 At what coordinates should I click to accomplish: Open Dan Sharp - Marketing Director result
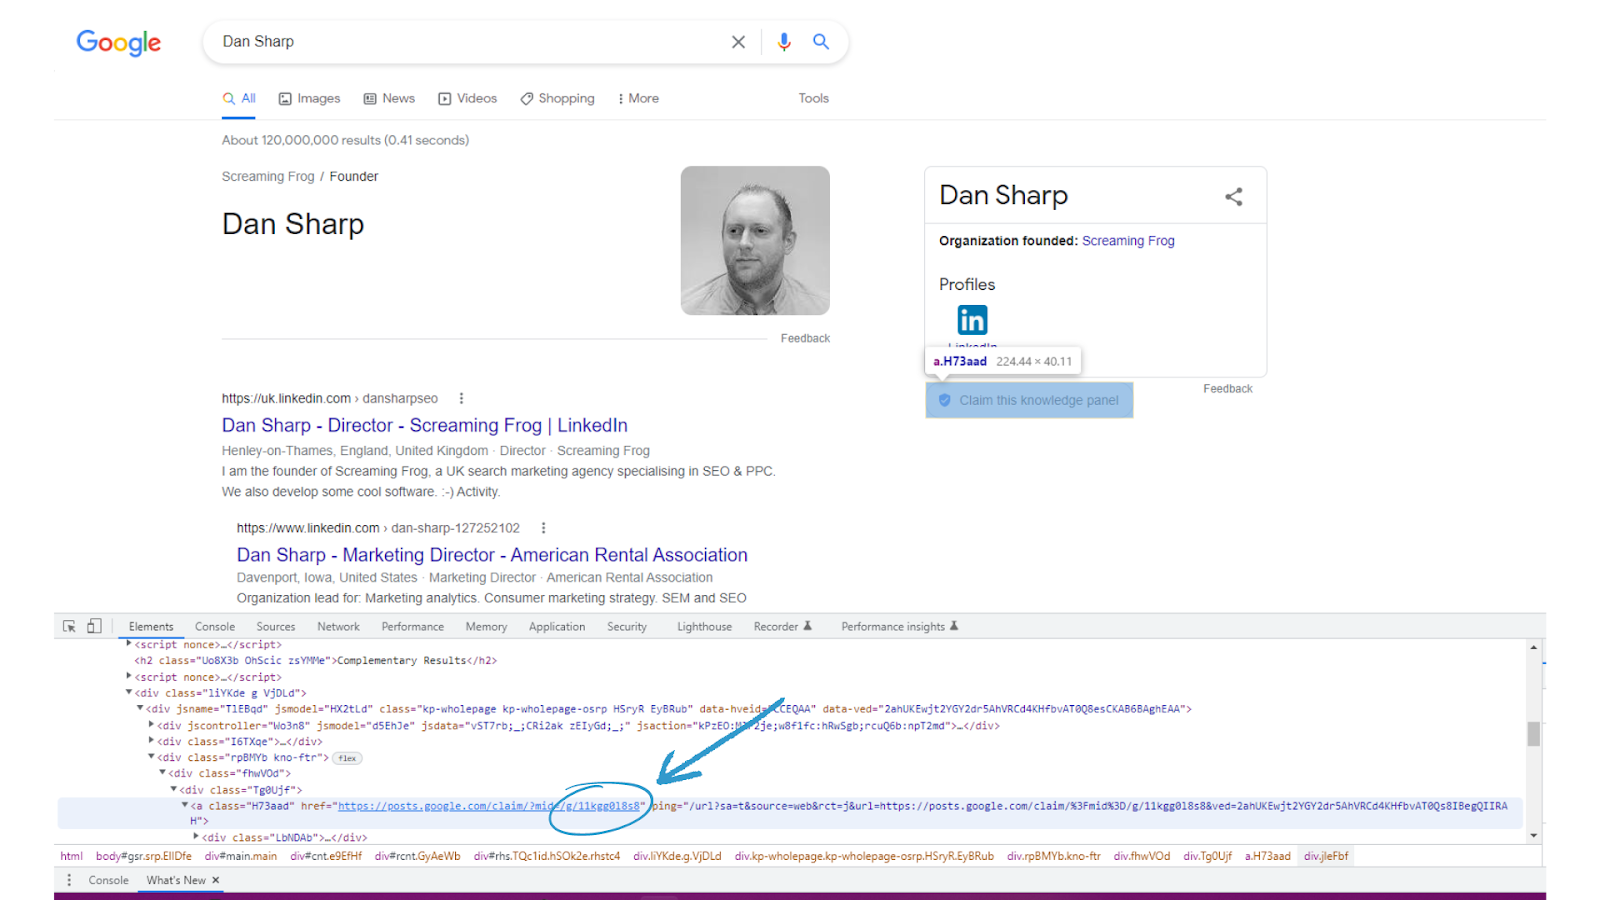tap(492, 555)
